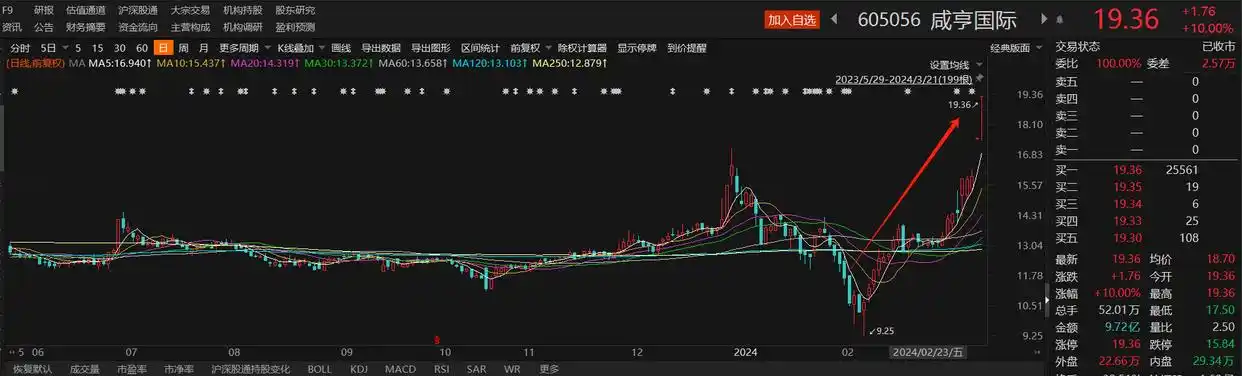Image resolution: width=1242 pixels, height=376 pixels.
Task: Click the pin icon beside date range
Action: point(980,78)
